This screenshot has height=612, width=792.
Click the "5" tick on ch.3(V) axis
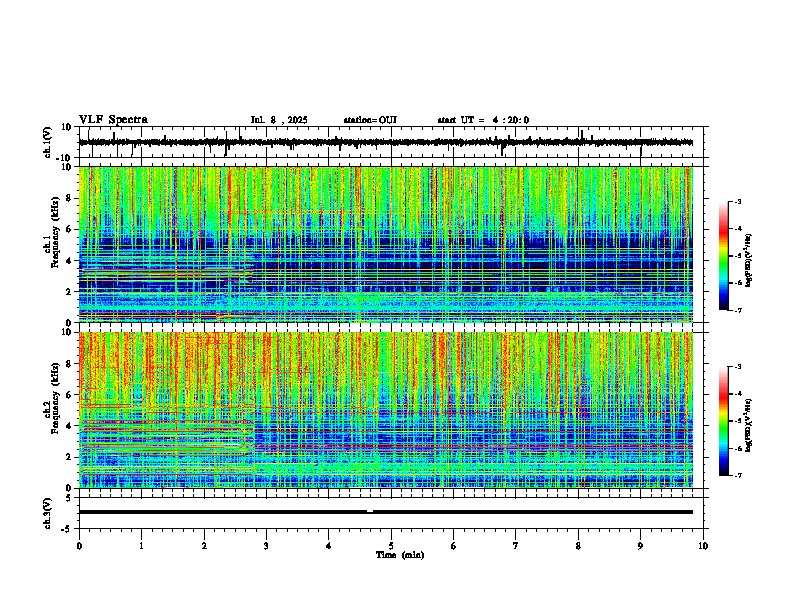(69, 498)
